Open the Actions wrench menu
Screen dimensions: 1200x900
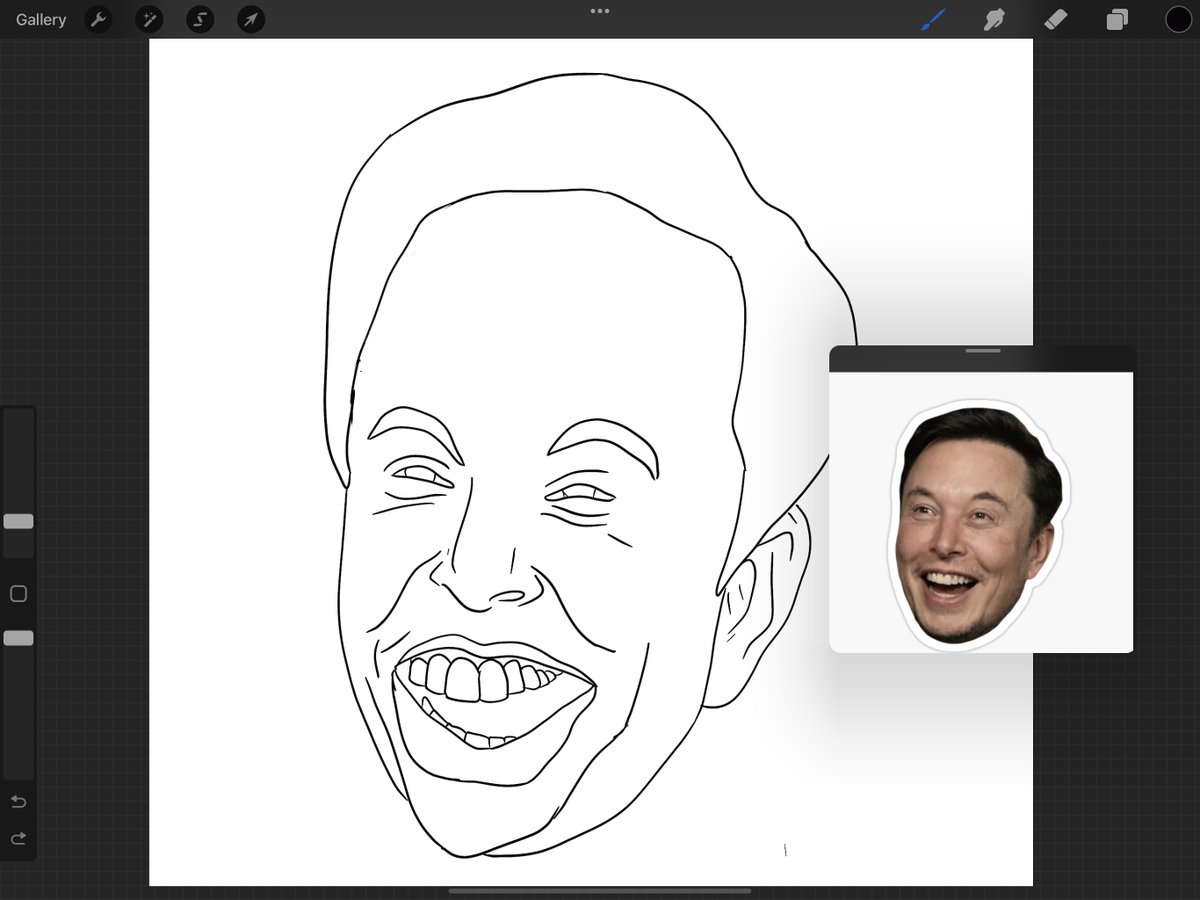pos(98,19)
